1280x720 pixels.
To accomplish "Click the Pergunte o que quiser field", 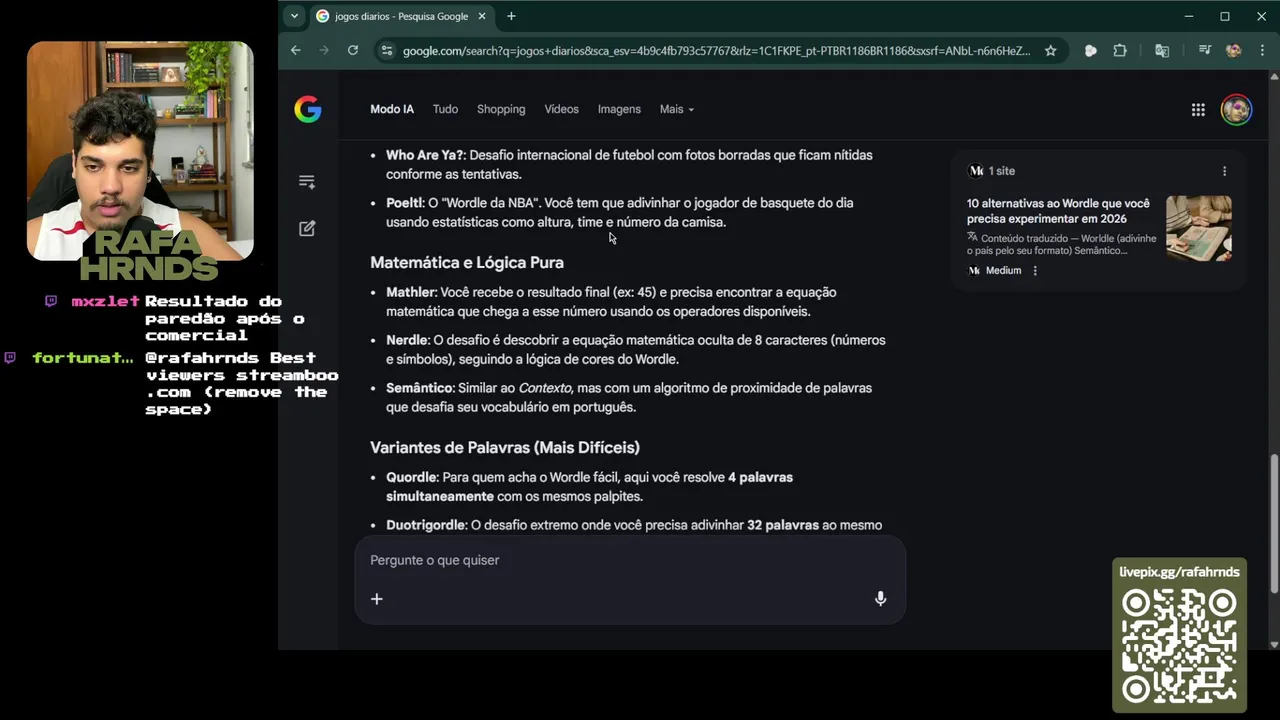I will (x=620, y=560).
